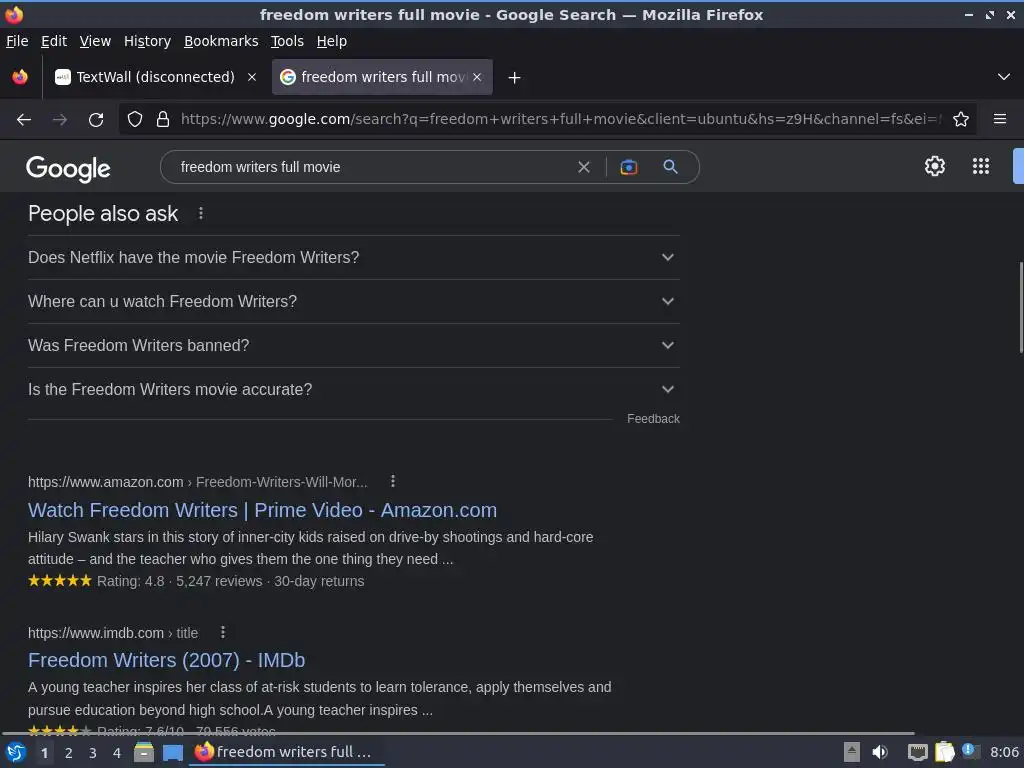
Task: Expand 'Where can u watch Freedom Writers?'
Action: [x=353, y=302]
